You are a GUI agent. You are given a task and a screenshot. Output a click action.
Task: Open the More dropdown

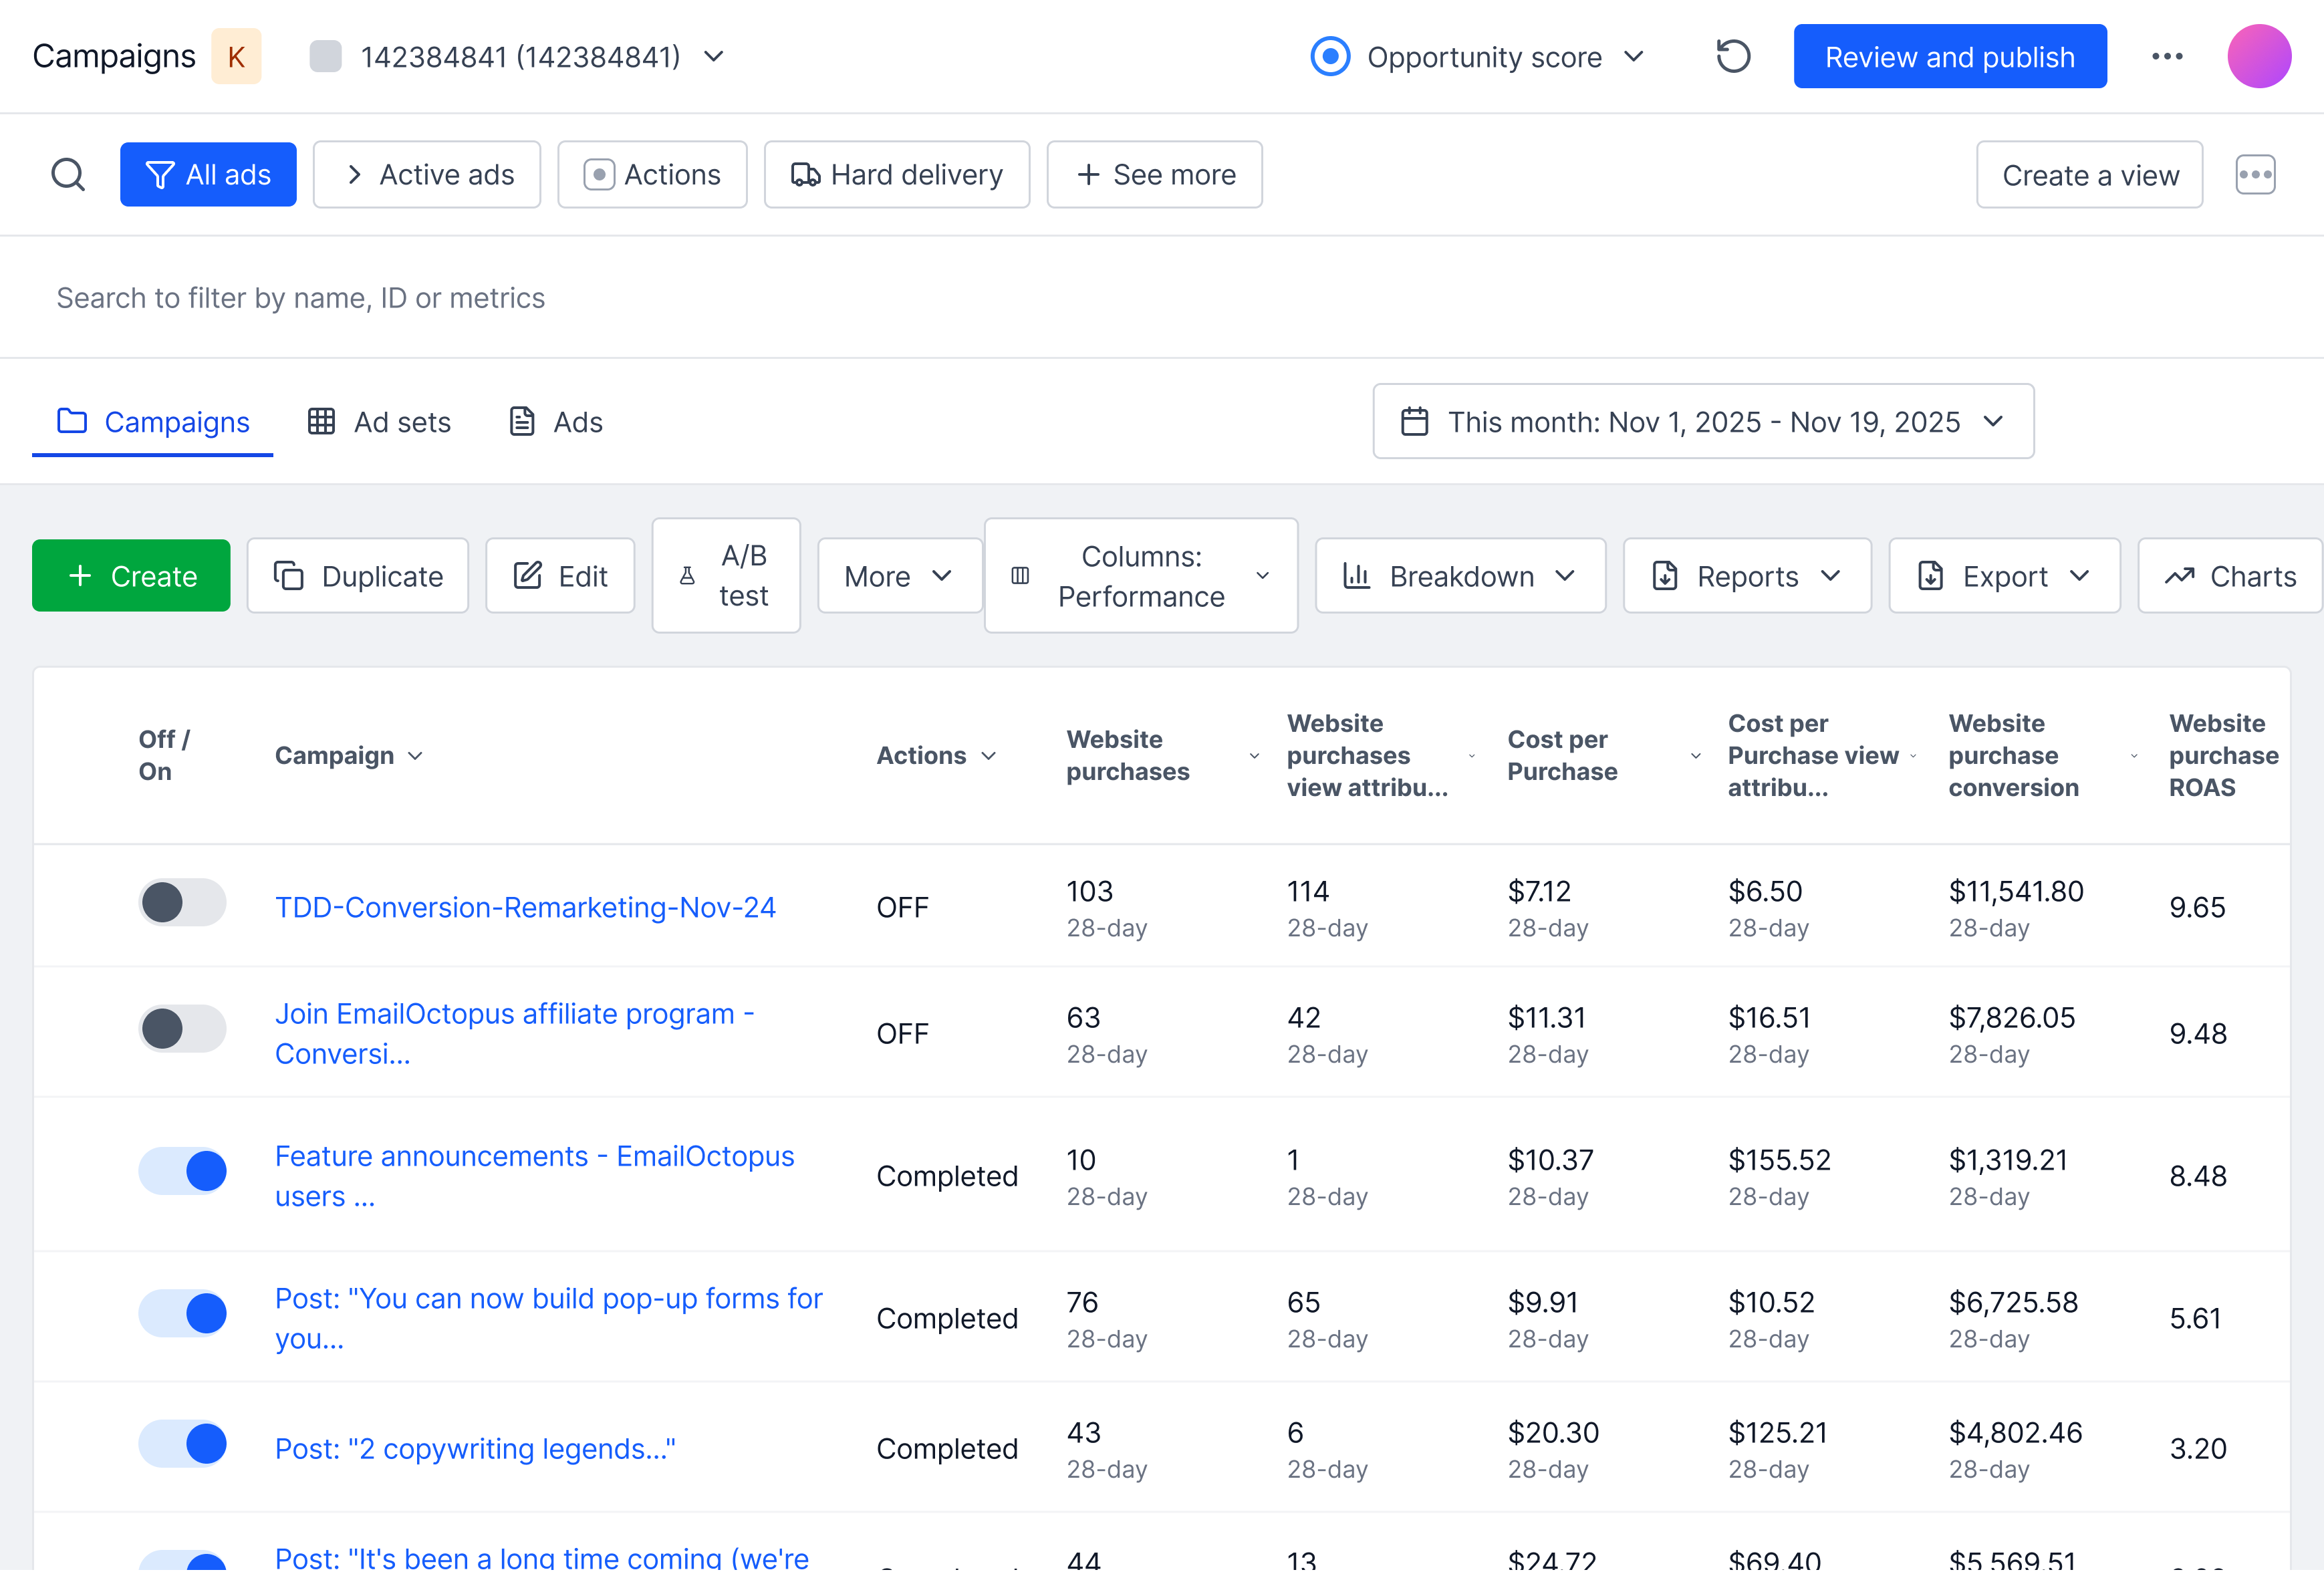pos(900,576)
